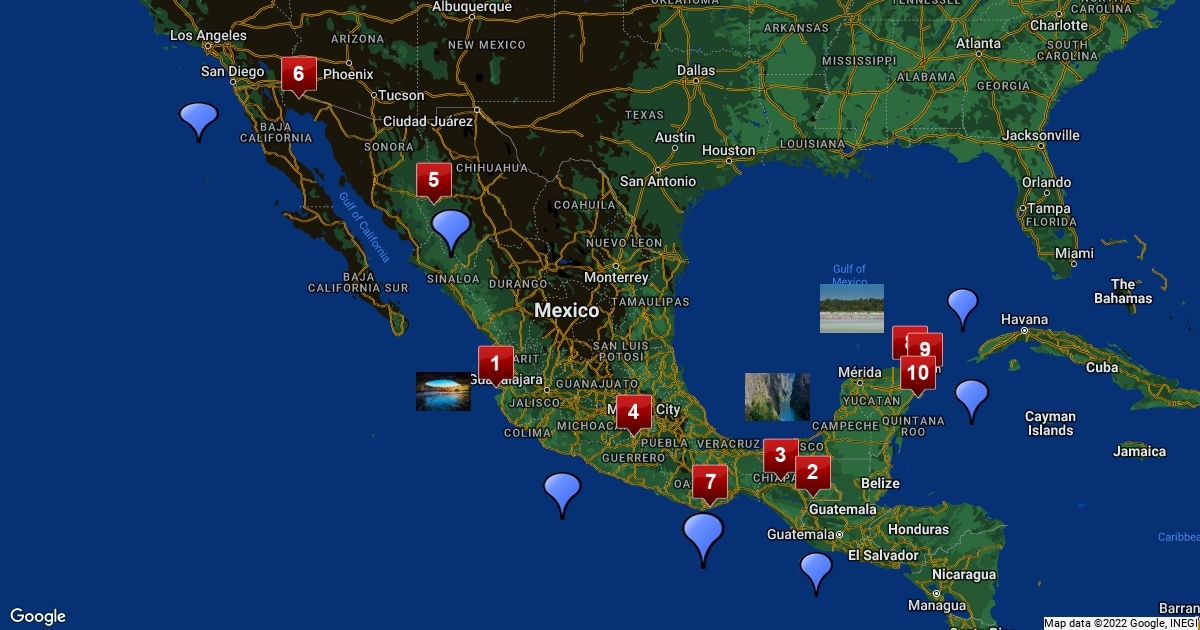Screen dimensions: 1200x630
Task: Select red marker number 9 near Cancún
Action: [x=926, y=350]
